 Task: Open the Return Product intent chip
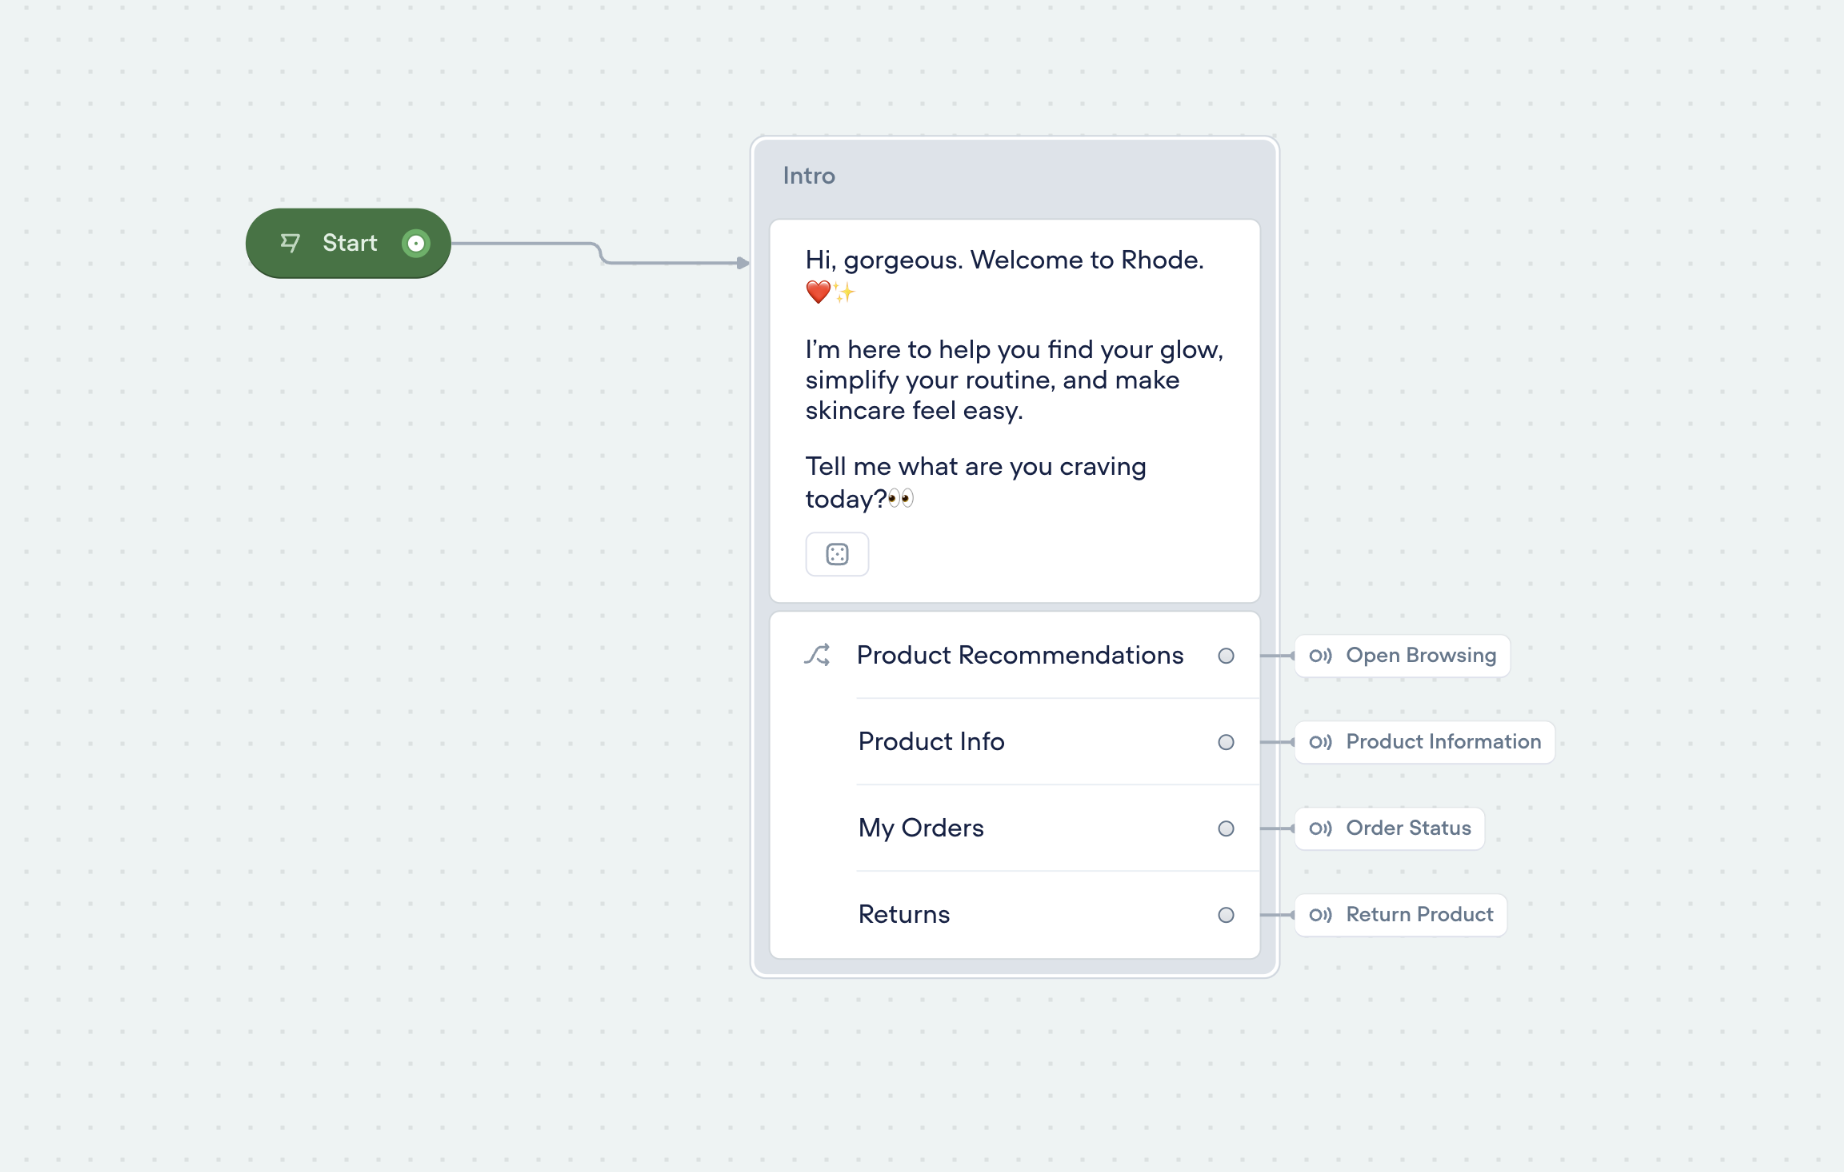click(x=1400, y=915)
